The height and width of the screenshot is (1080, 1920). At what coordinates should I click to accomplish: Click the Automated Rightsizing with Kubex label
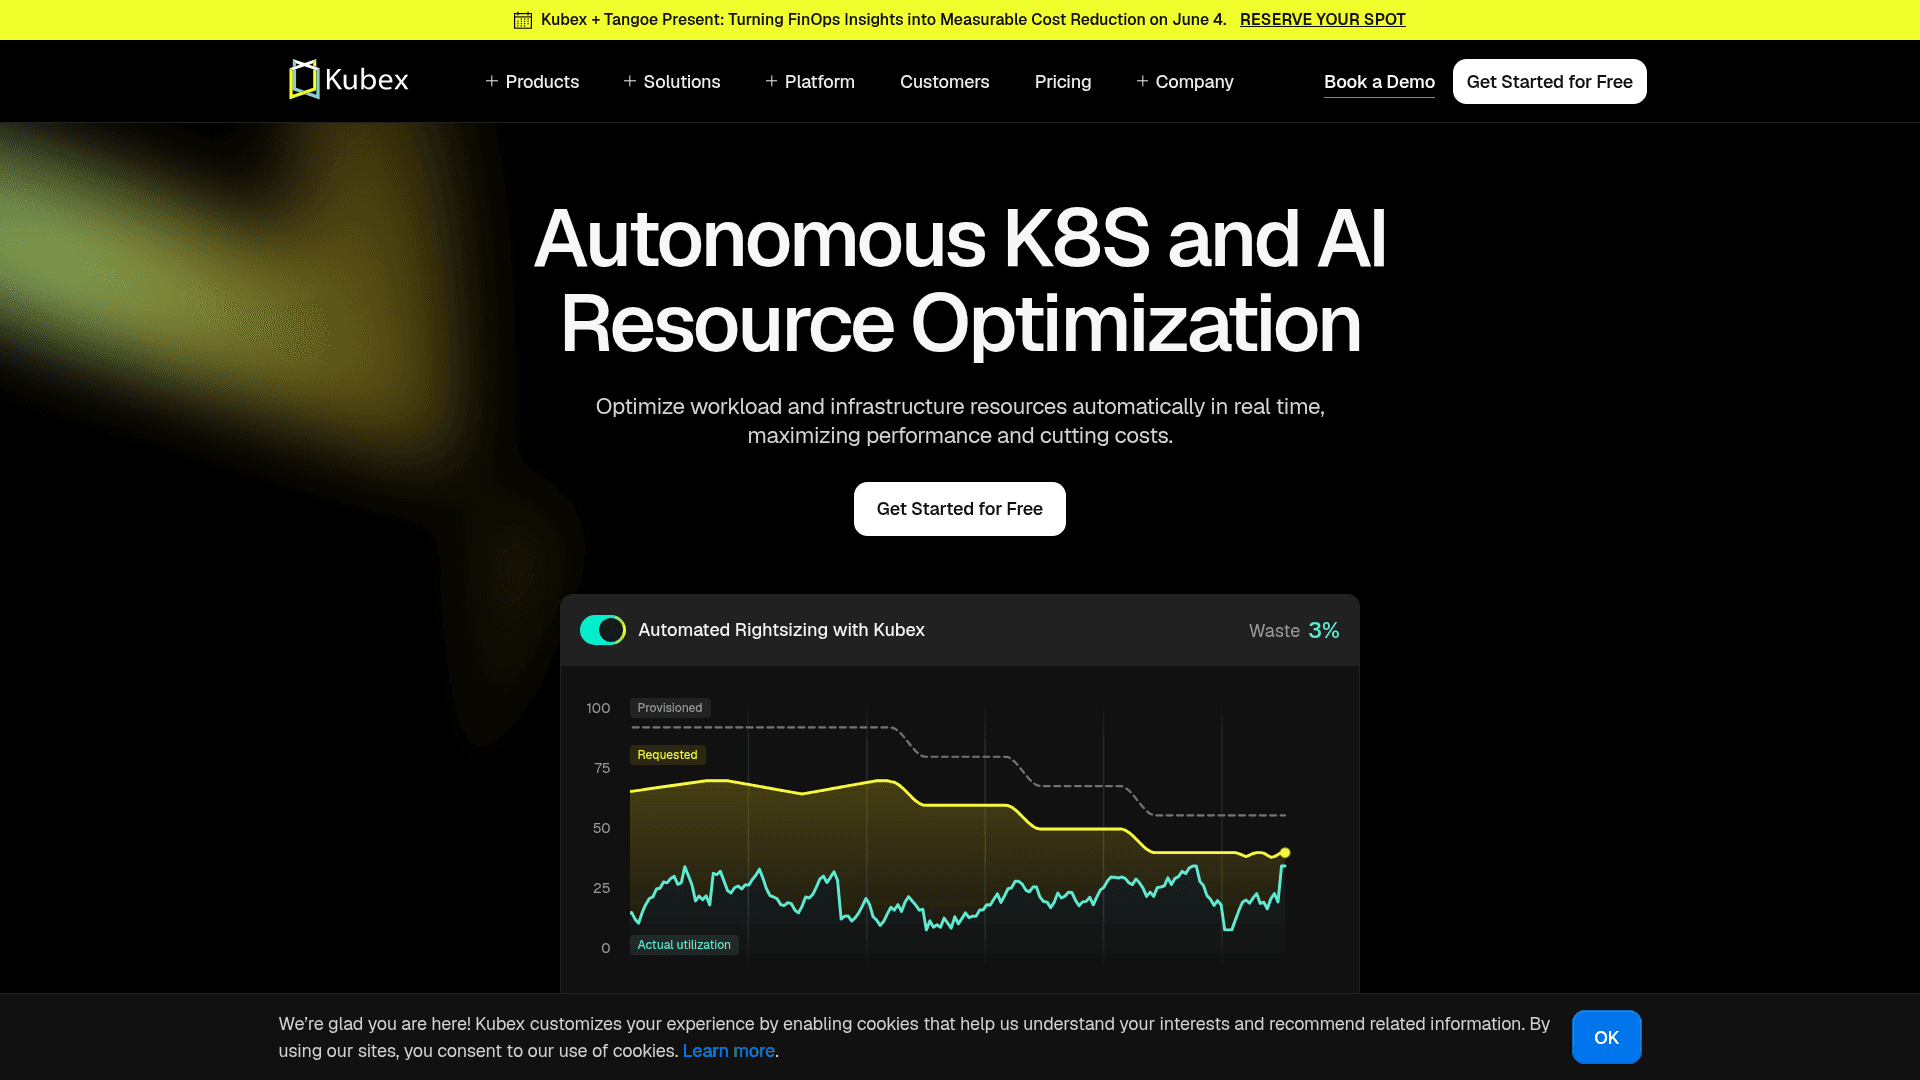[x=781, y=630]
